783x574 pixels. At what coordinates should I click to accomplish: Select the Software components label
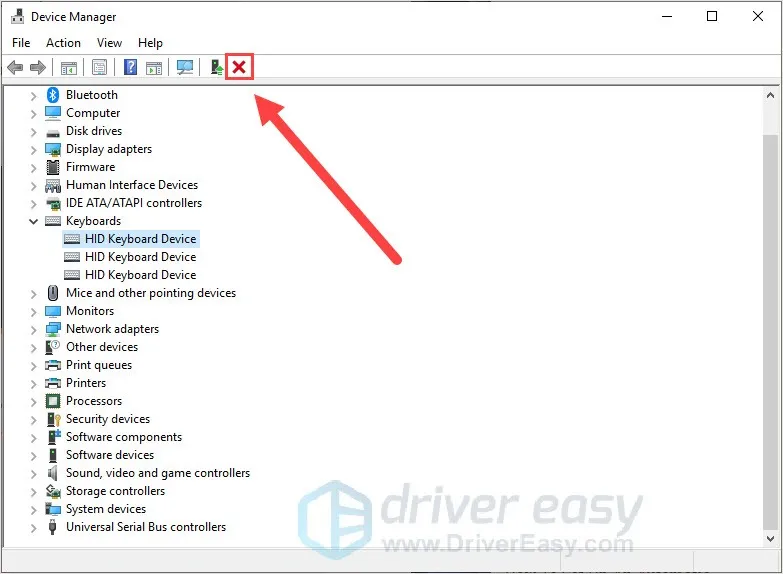[124, 437]
